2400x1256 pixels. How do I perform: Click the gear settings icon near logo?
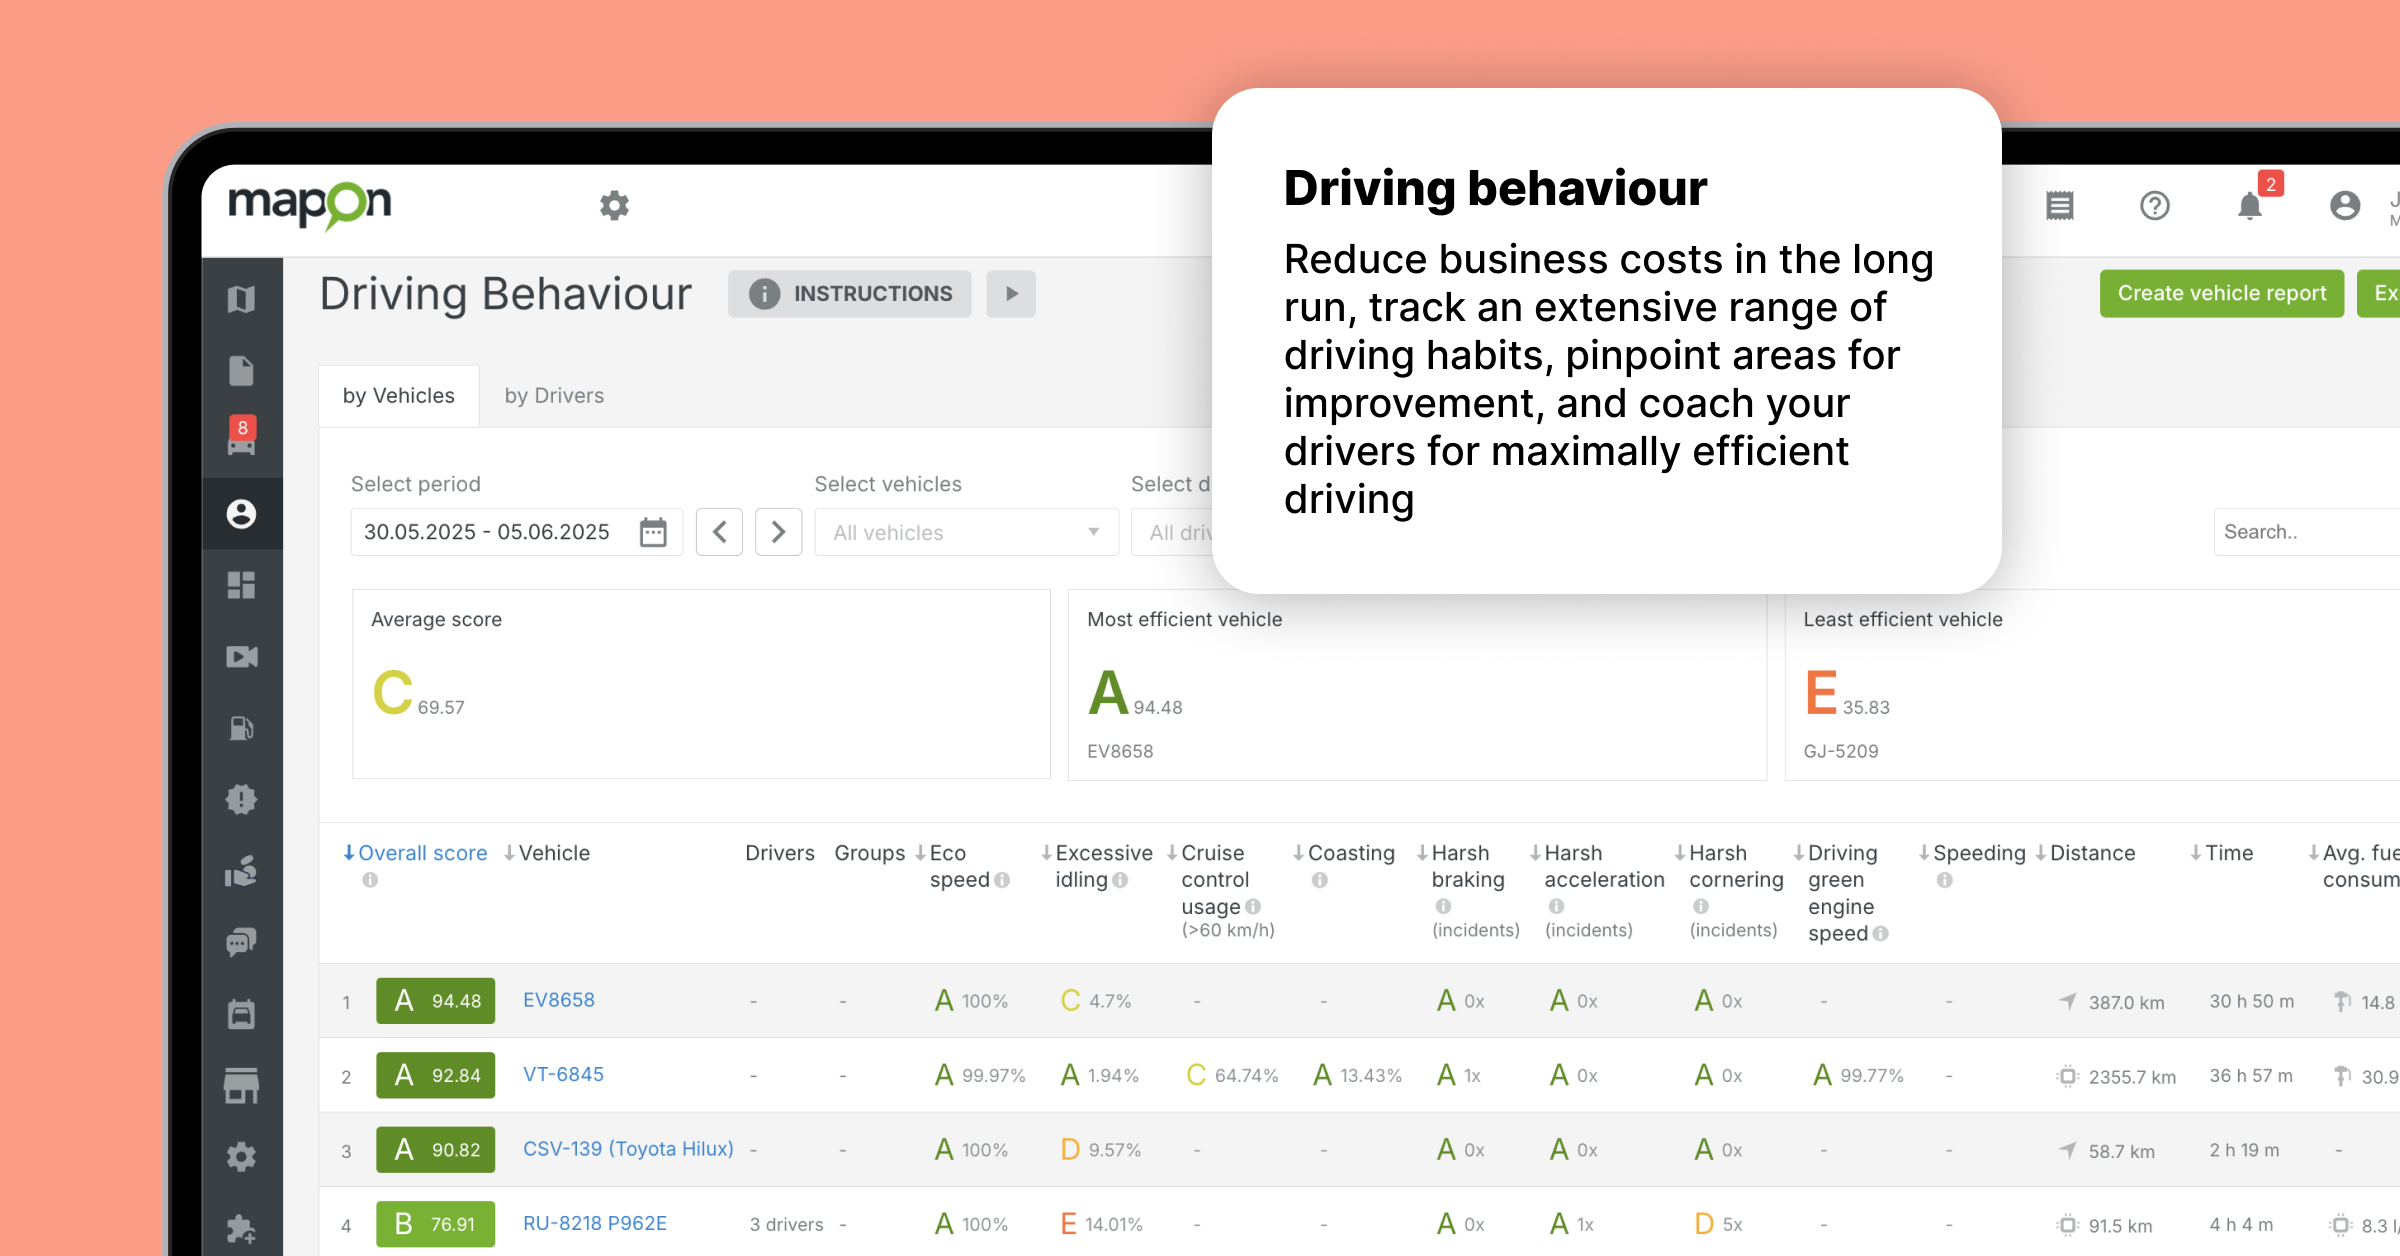click(614, 206)
